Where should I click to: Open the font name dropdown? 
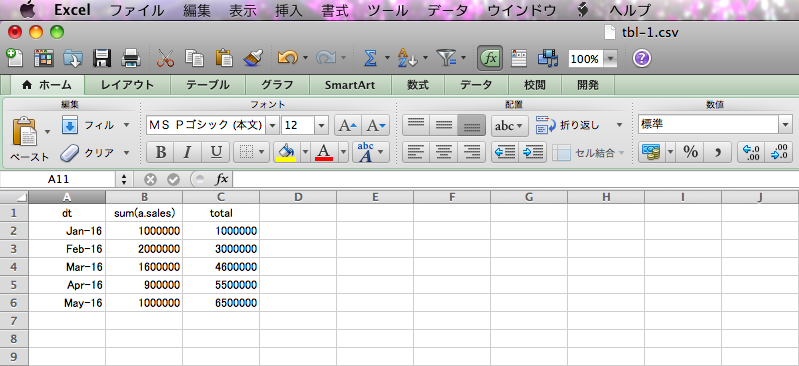(x=273, y=125)
